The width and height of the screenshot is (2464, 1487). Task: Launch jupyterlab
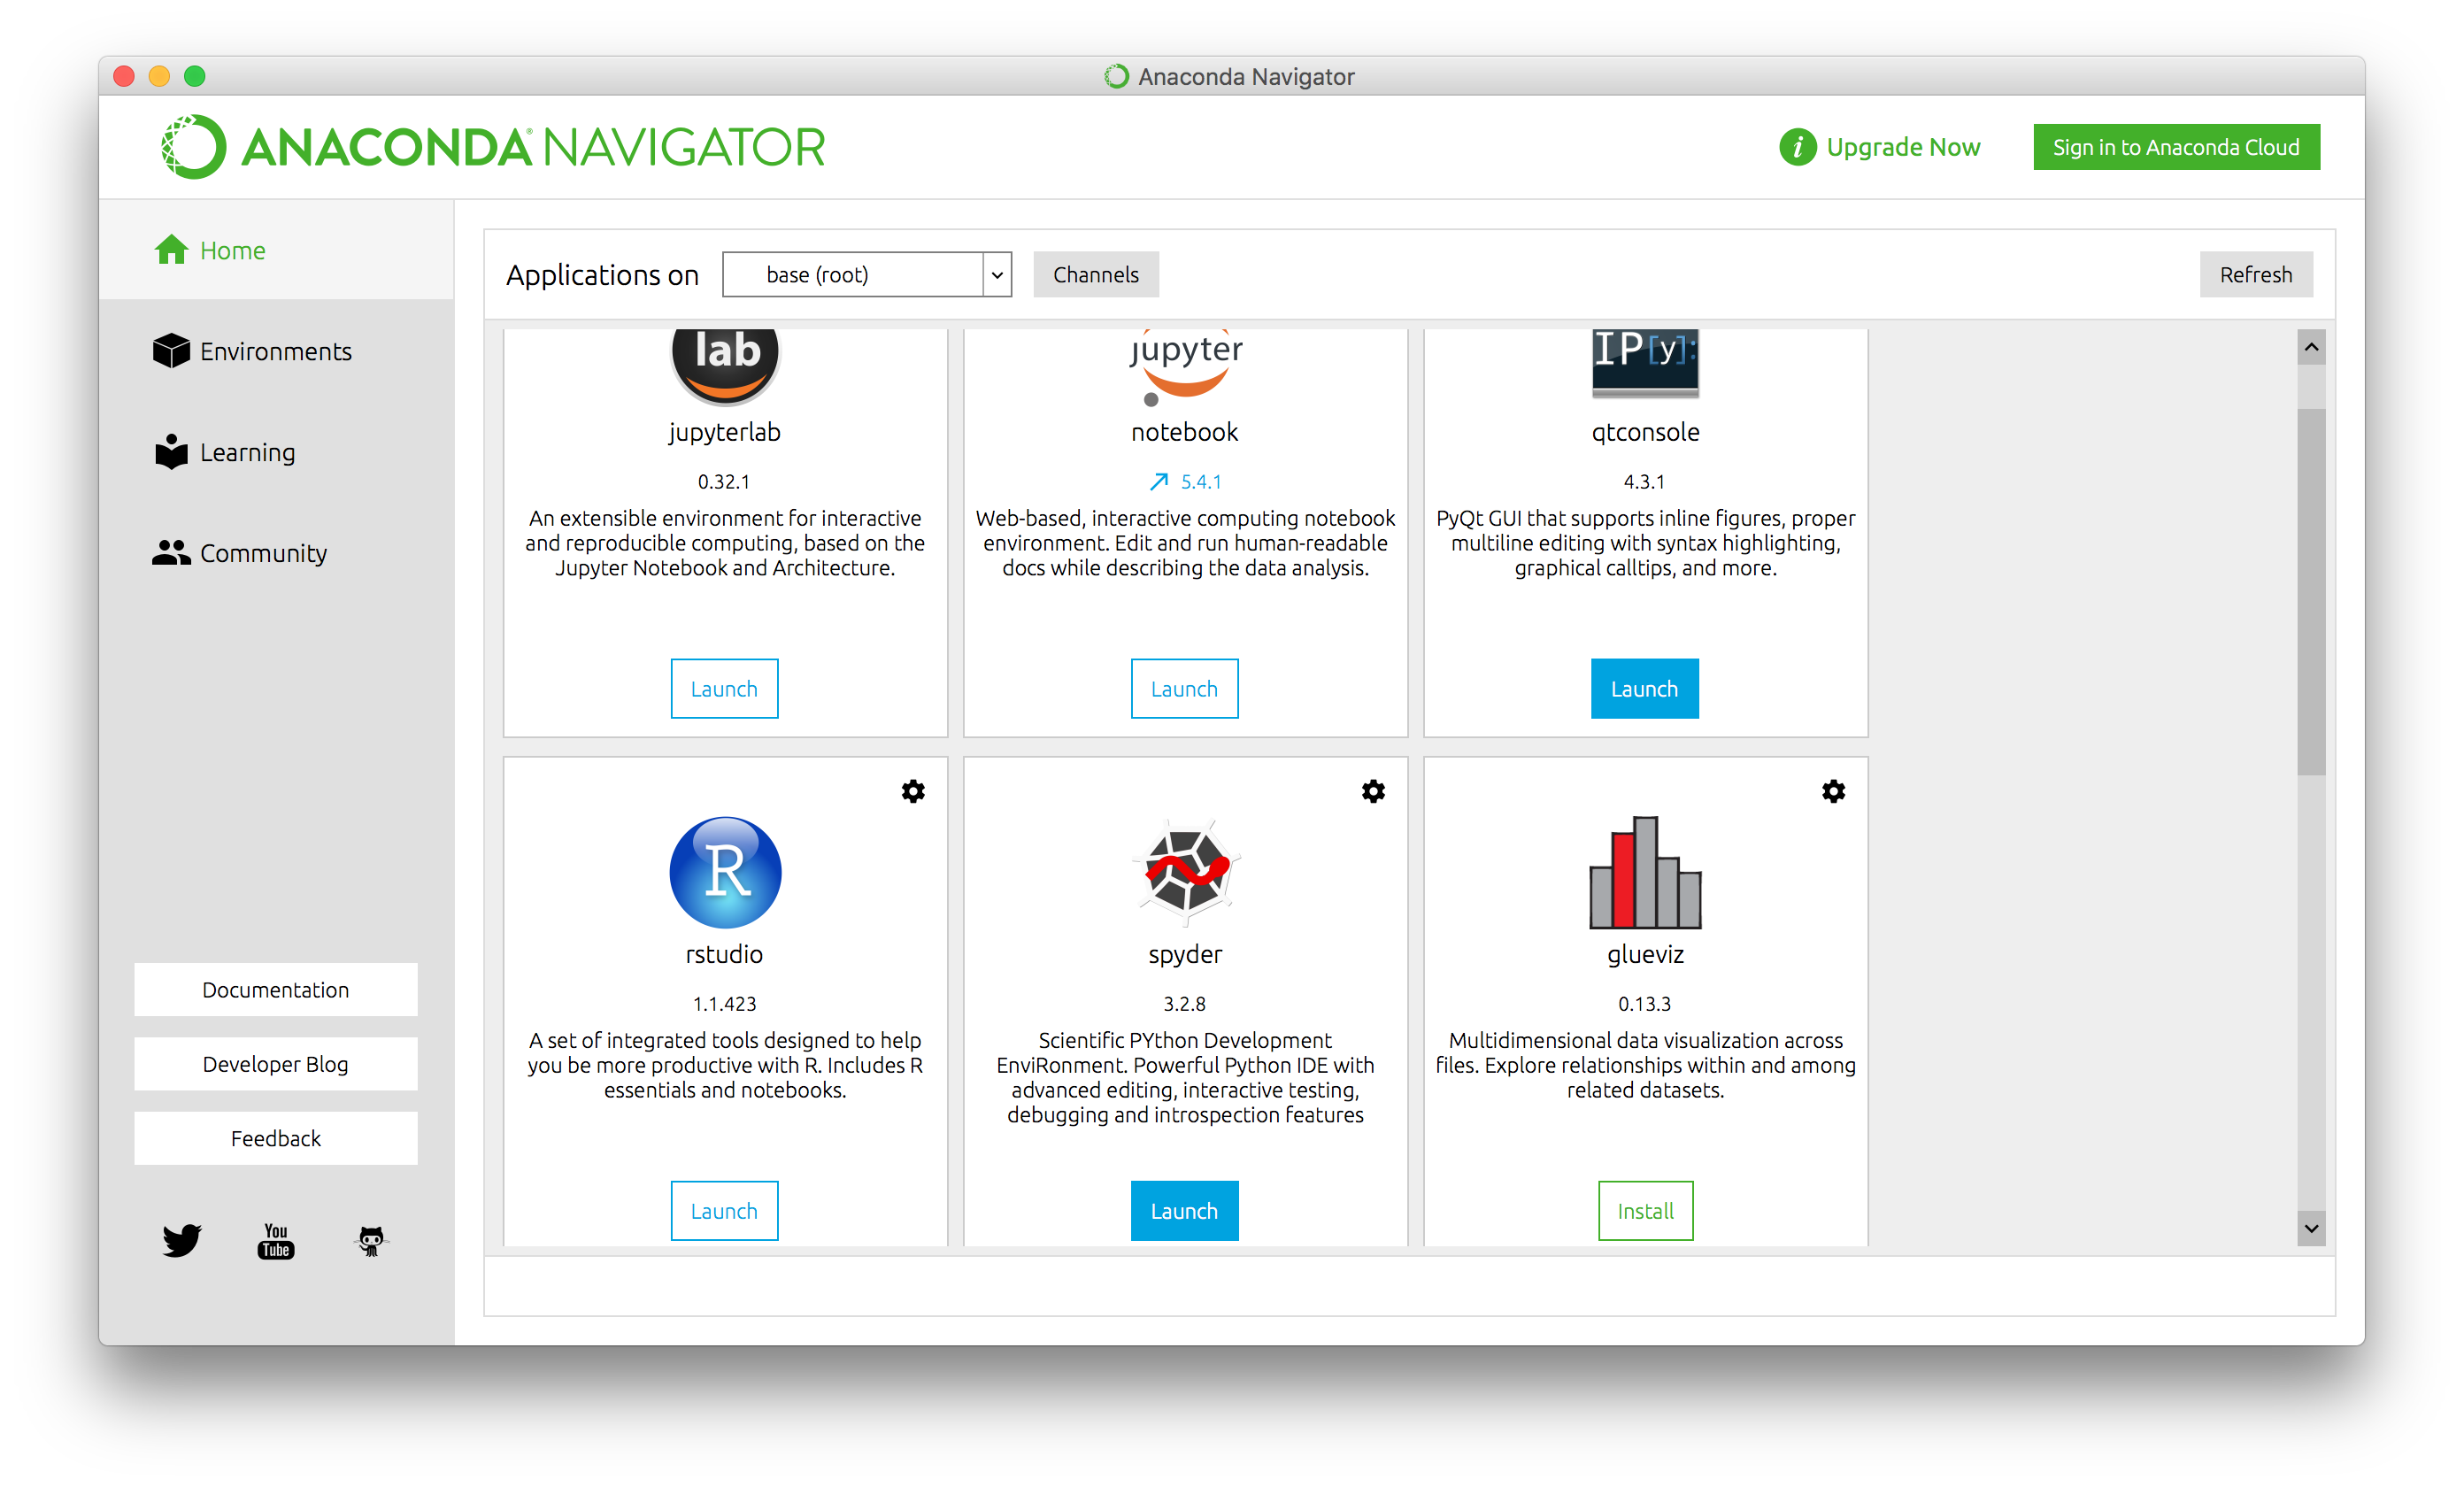[x=724, y=688]
